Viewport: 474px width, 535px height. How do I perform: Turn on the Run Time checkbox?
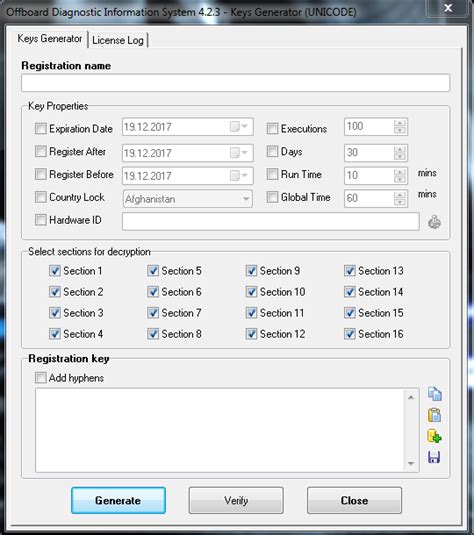coord(272,174)
